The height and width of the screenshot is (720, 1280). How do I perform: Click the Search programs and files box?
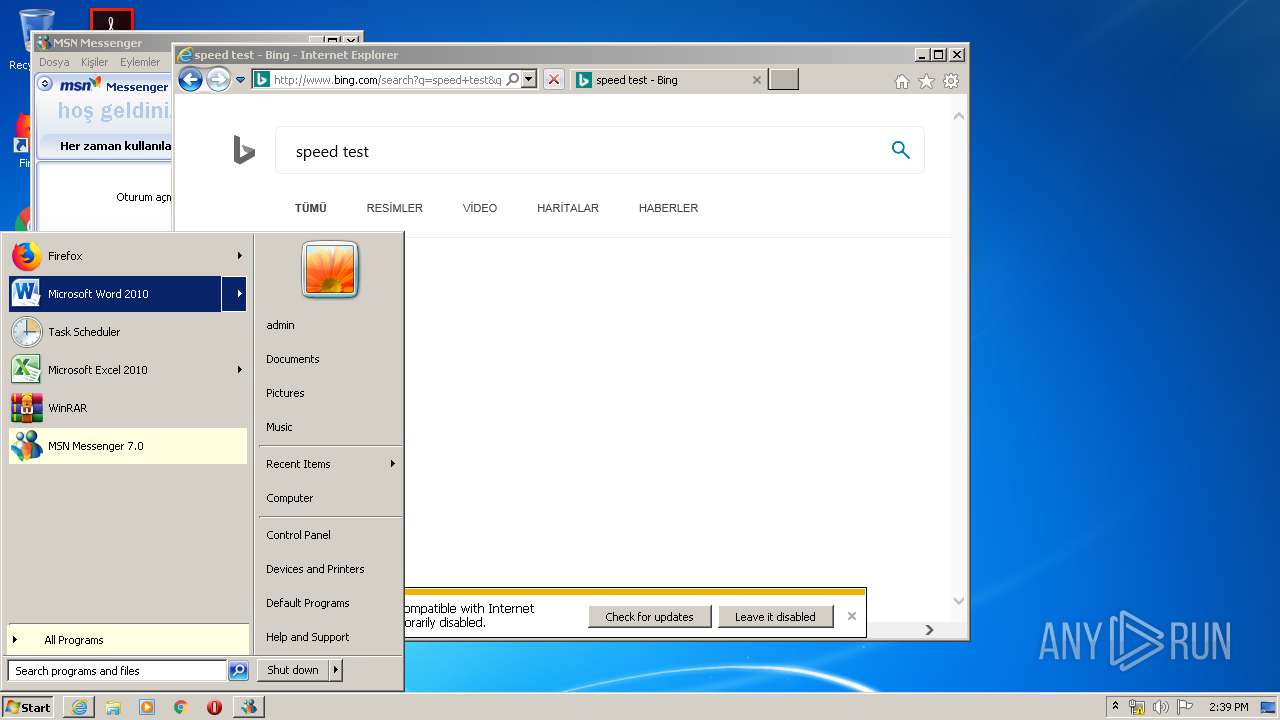coord(117,671)
